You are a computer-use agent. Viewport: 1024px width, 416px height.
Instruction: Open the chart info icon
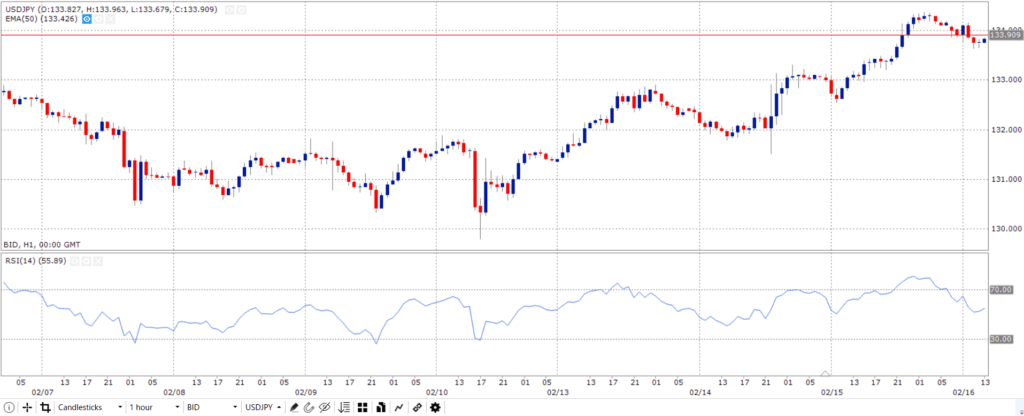9,408
